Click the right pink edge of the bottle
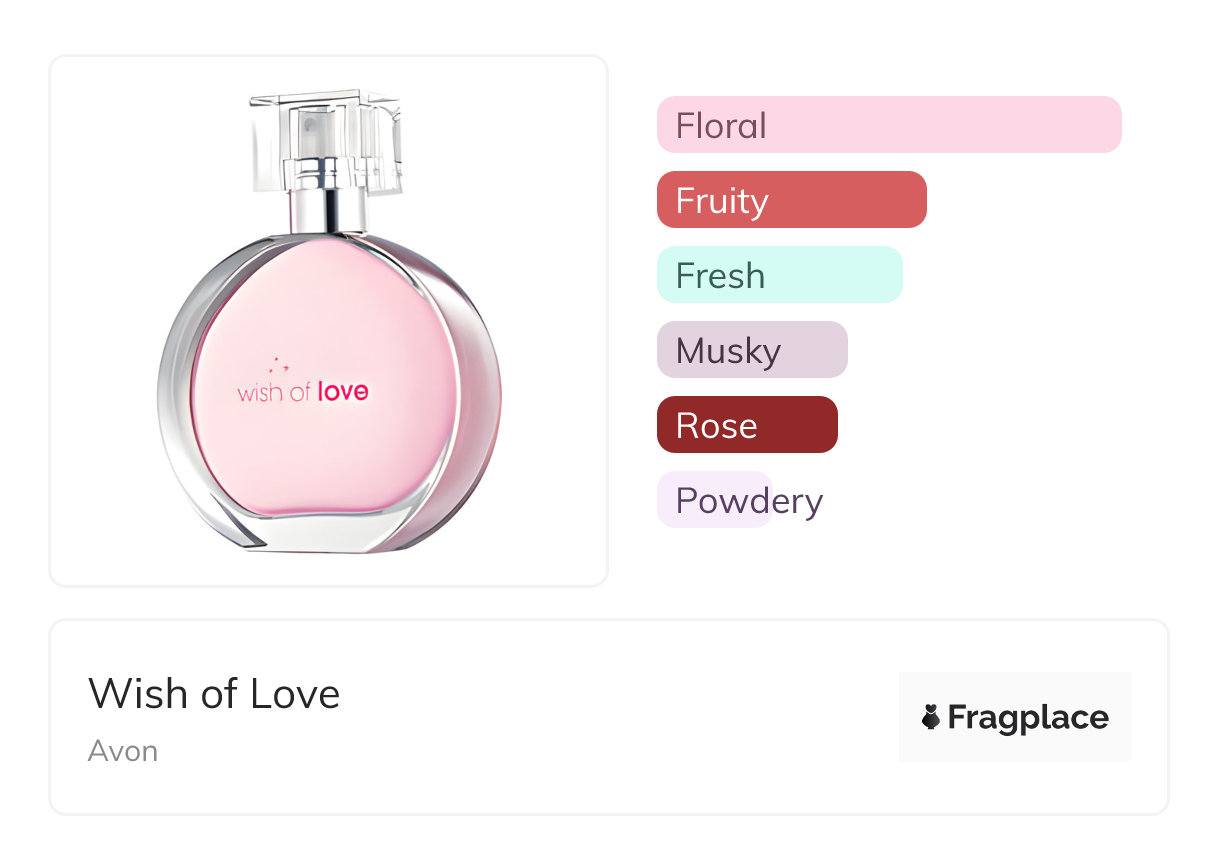 (x=484, y=400)
